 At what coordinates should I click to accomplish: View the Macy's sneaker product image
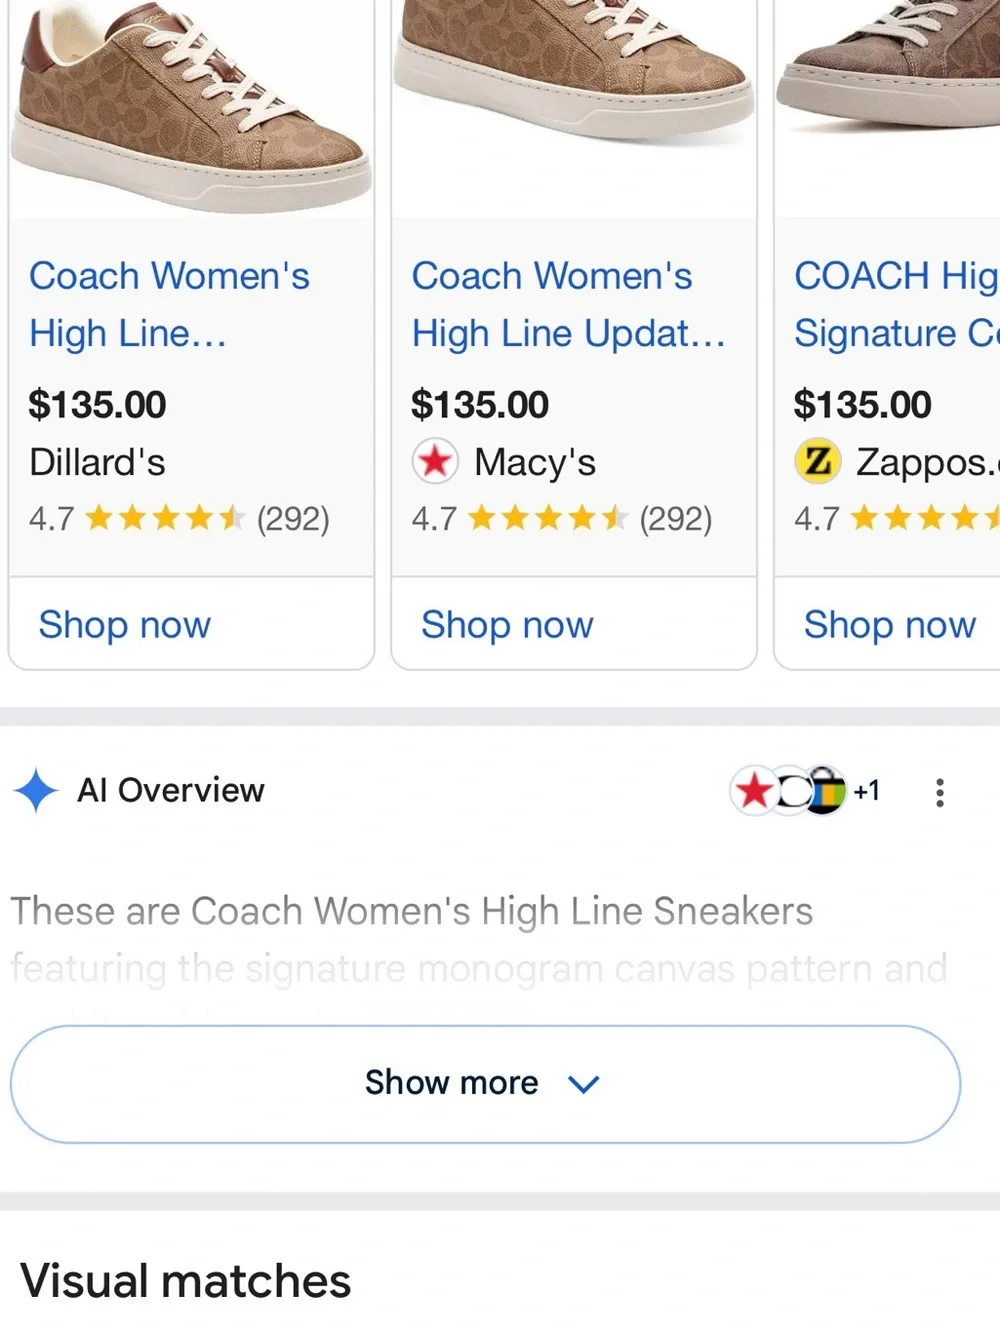tap(574, 108)
